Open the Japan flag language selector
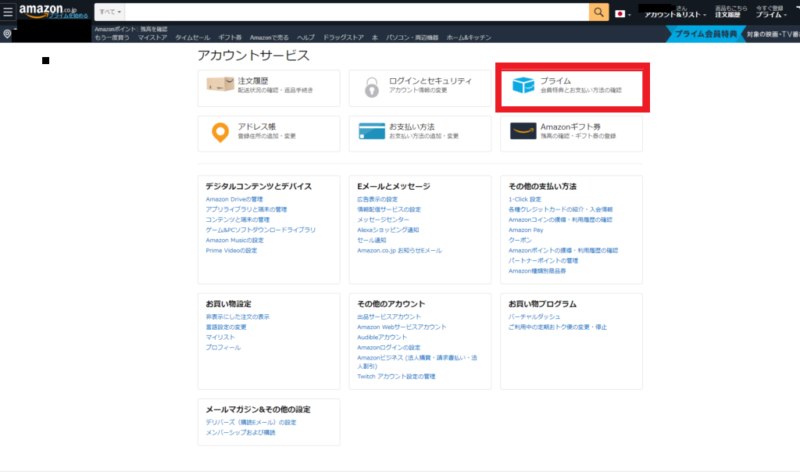 coord(622,14)
